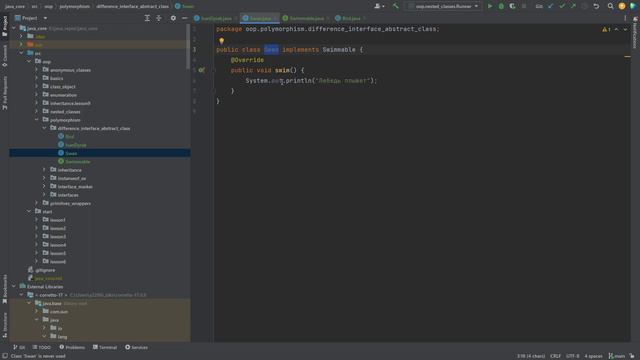Collapse the polymorphism package

(37, 120)
